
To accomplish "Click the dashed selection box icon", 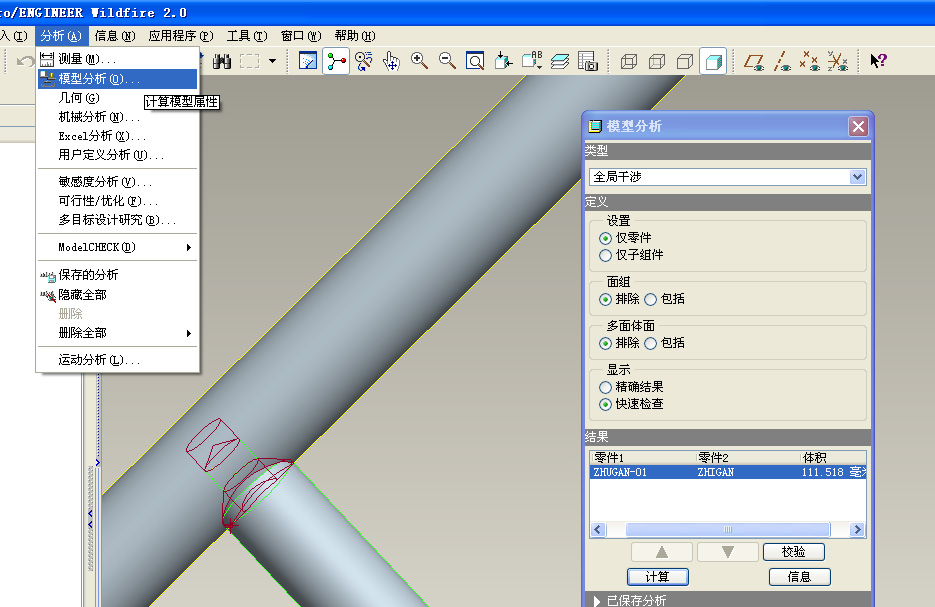I will [249, 61].
